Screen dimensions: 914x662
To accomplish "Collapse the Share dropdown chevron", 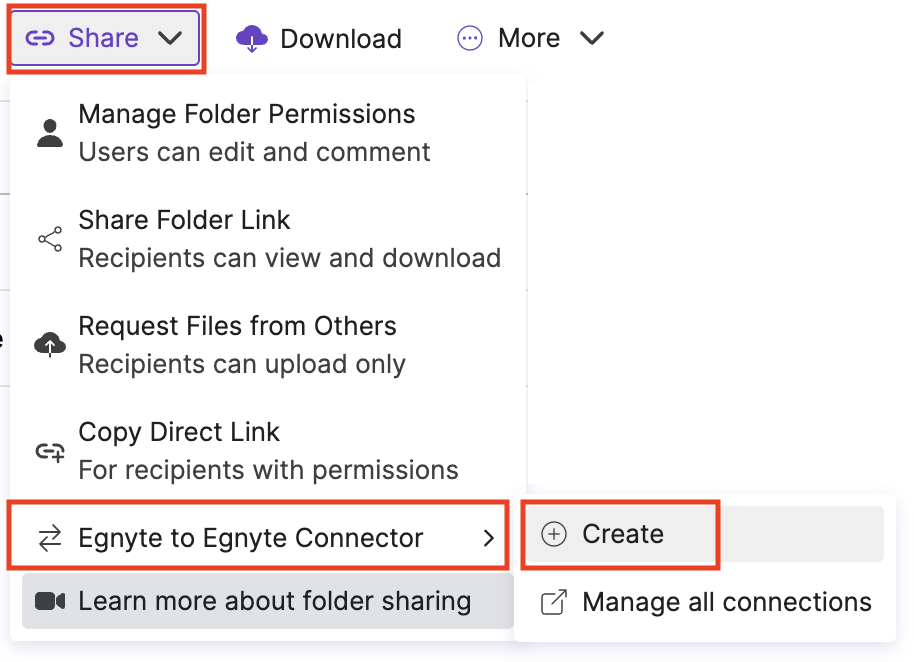I will click(x=170, y=39).
